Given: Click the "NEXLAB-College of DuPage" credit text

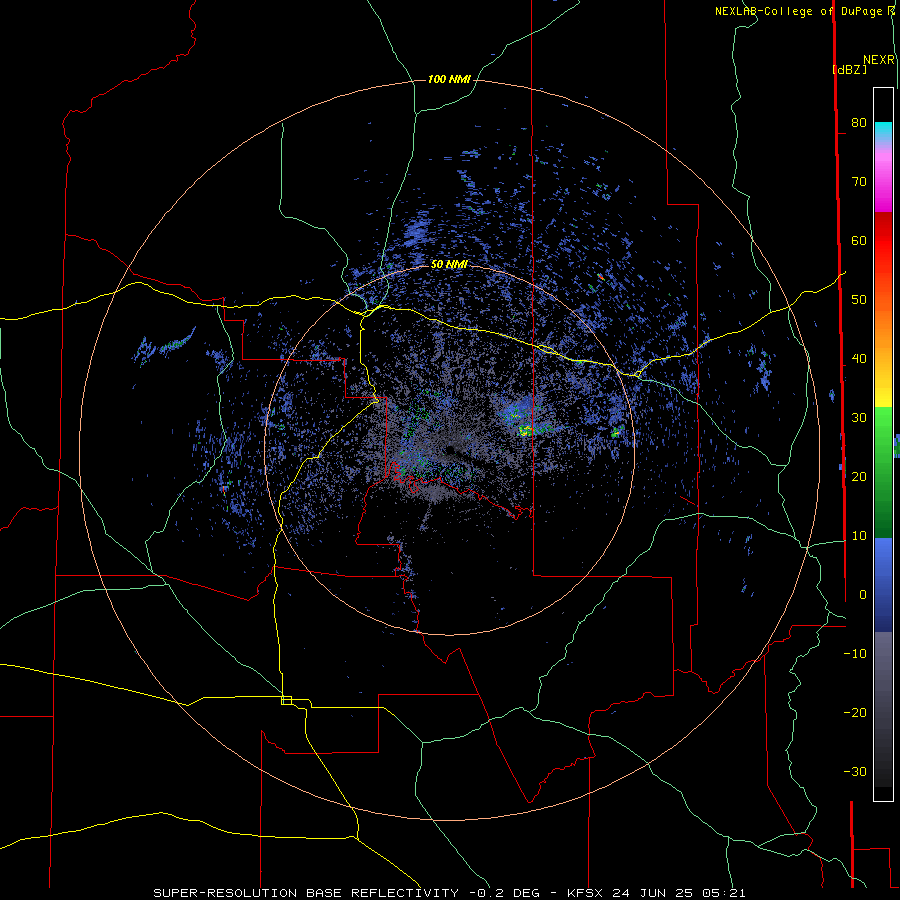Looking at the screenshot, I should (800, 11).
